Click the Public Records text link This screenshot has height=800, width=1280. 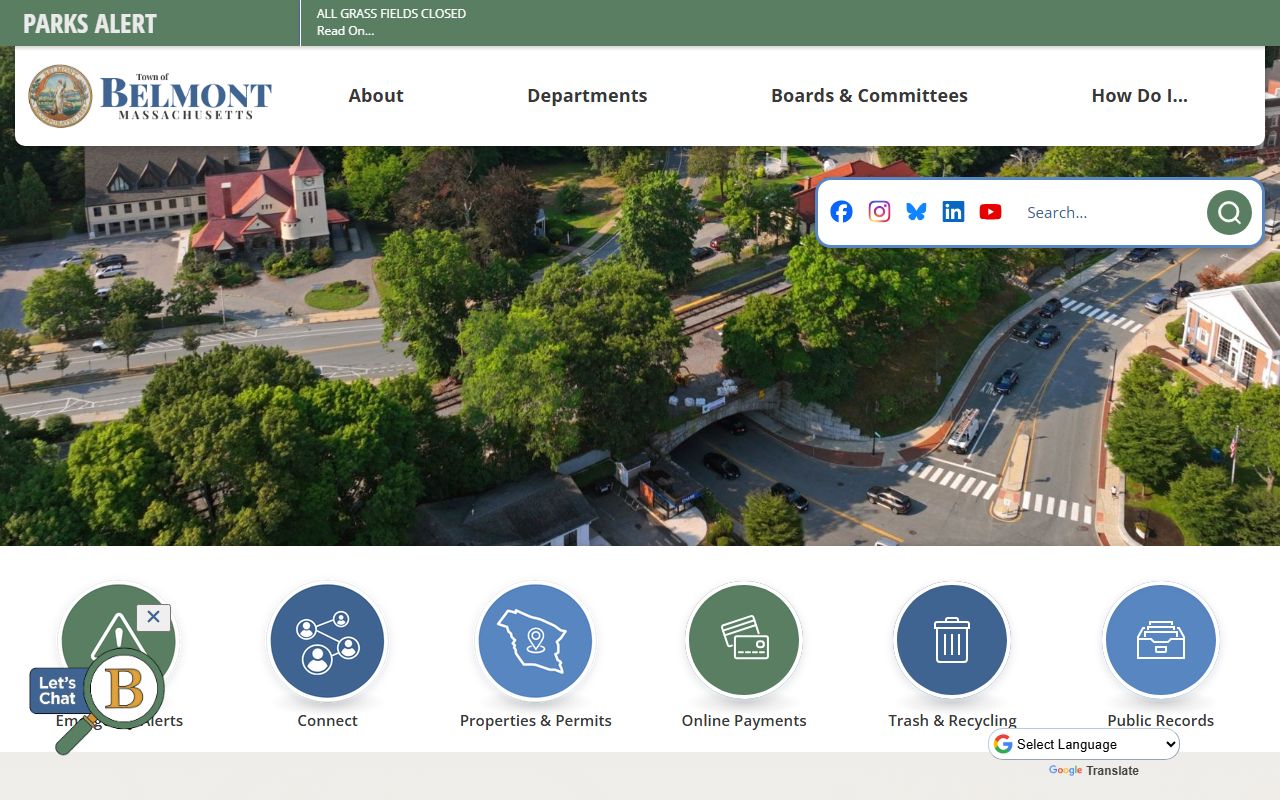(1160, 720)
